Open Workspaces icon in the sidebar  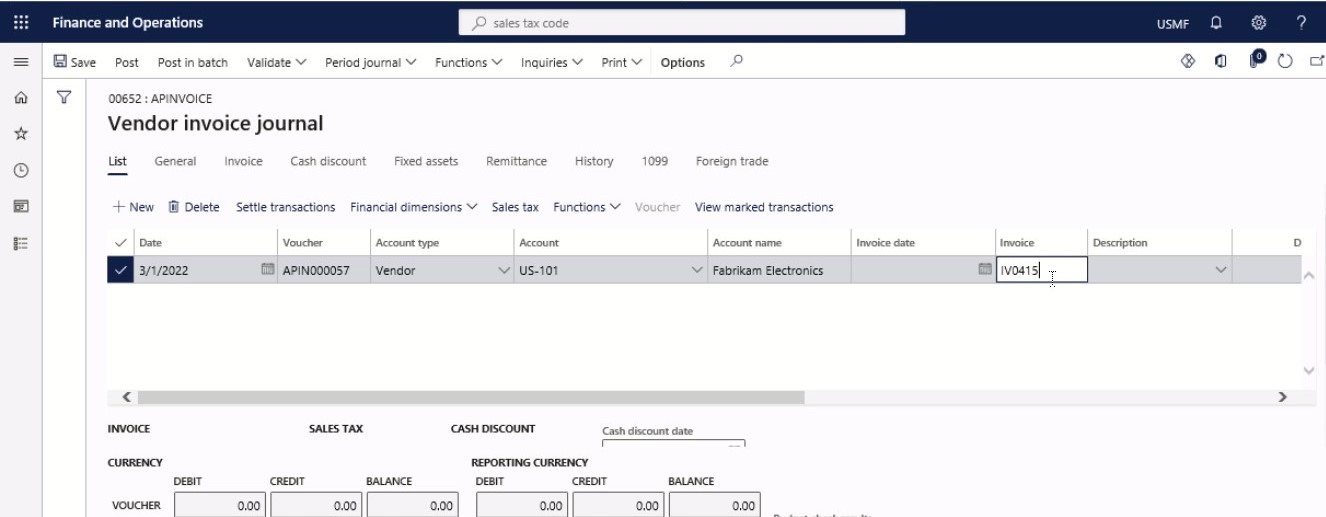tap(21, 206)
